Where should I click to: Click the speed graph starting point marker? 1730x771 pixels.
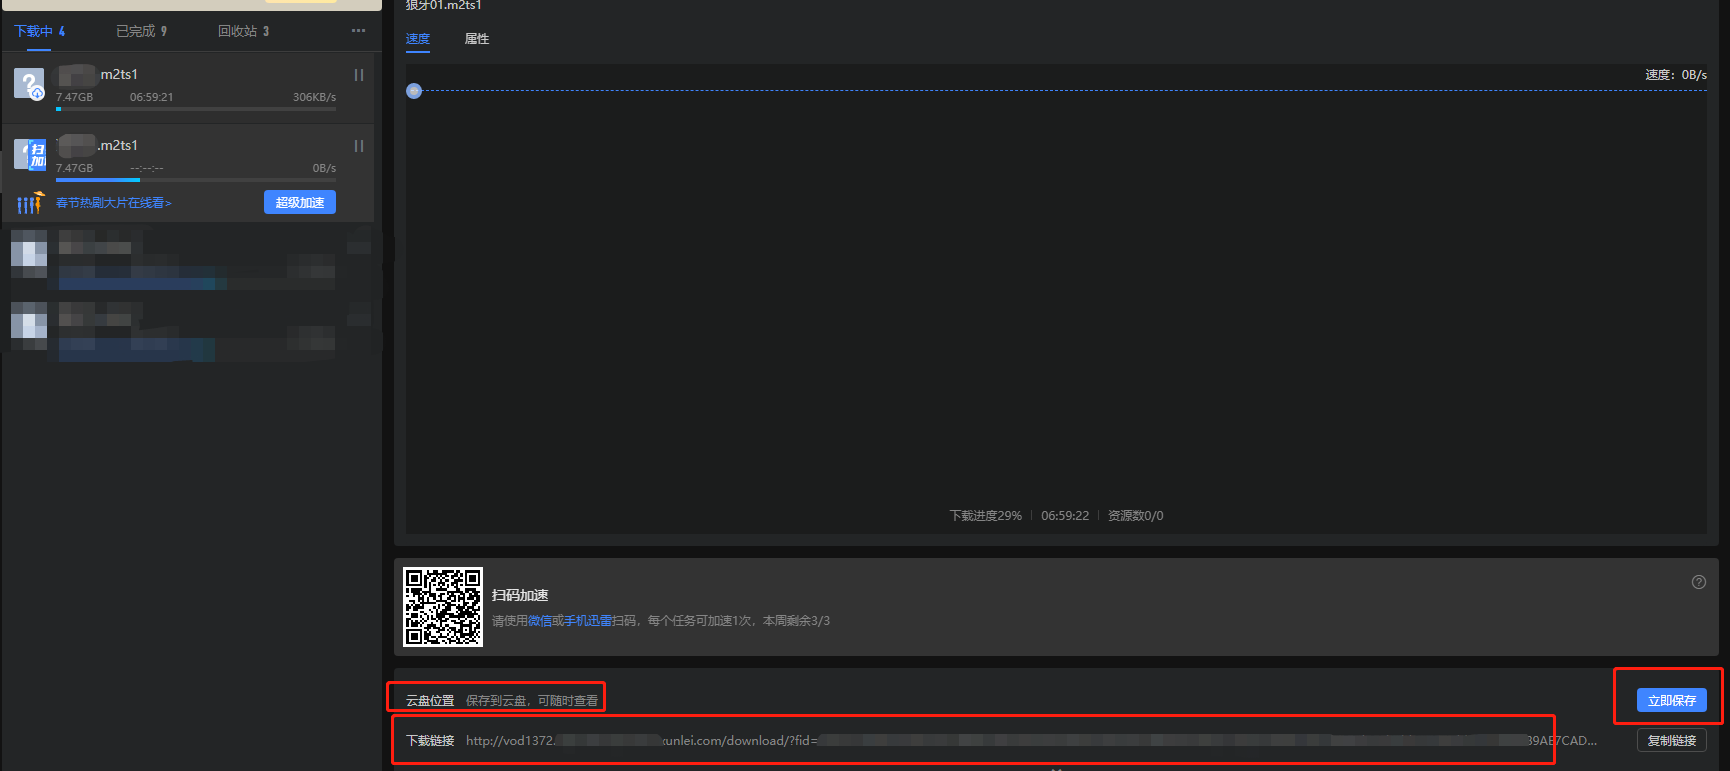coord(414,91)
